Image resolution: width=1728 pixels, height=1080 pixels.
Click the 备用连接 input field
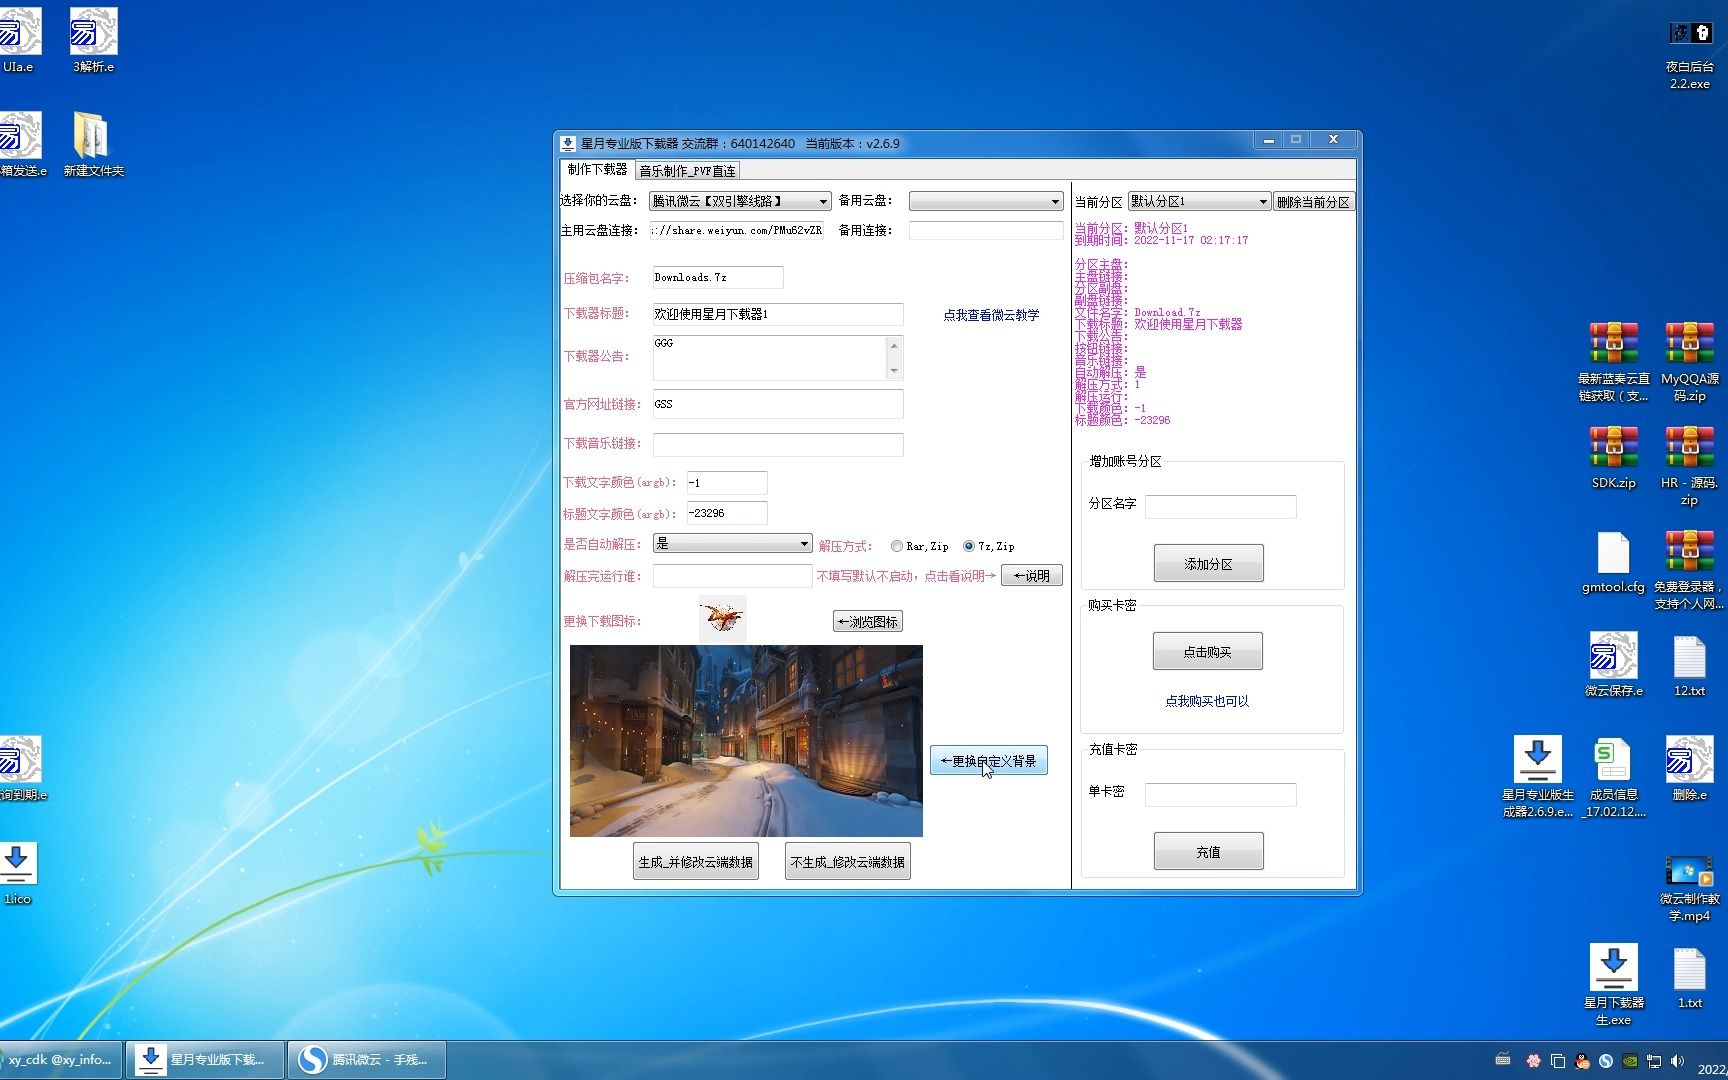pos(985,230)
